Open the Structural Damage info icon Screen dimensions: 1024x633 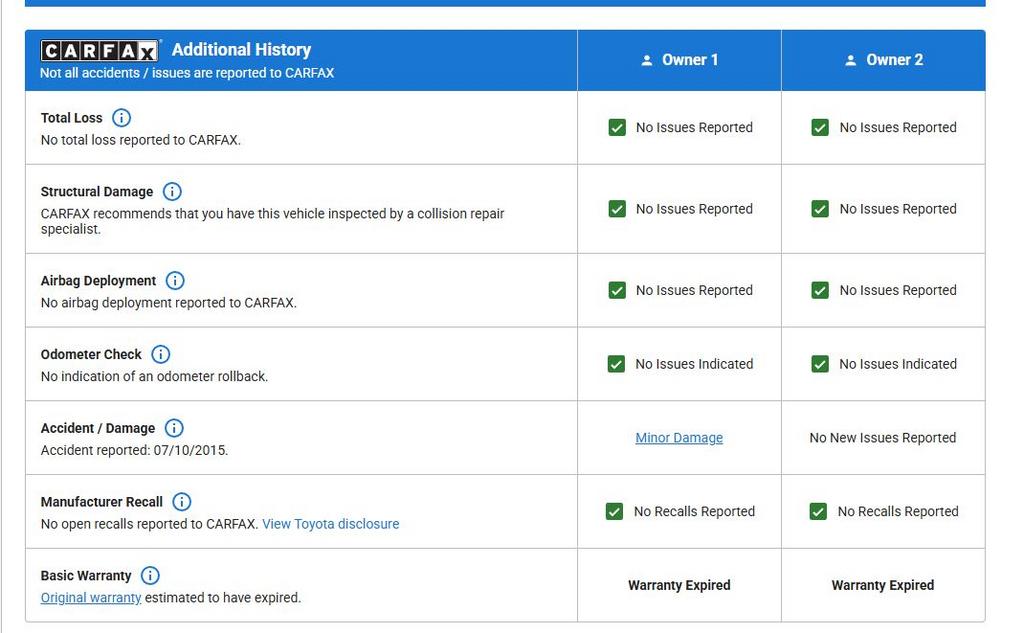(x=172, y=191)
